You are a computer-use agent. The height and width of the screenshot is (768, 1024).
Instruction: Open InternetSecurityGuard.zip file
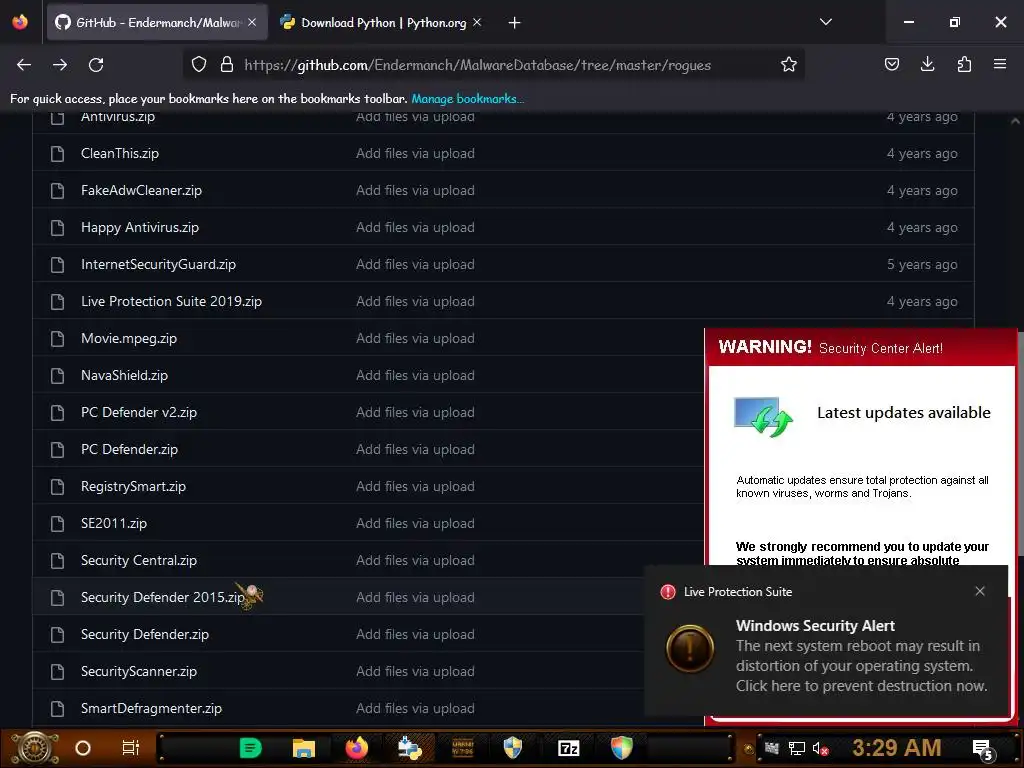tap(158, 264)
